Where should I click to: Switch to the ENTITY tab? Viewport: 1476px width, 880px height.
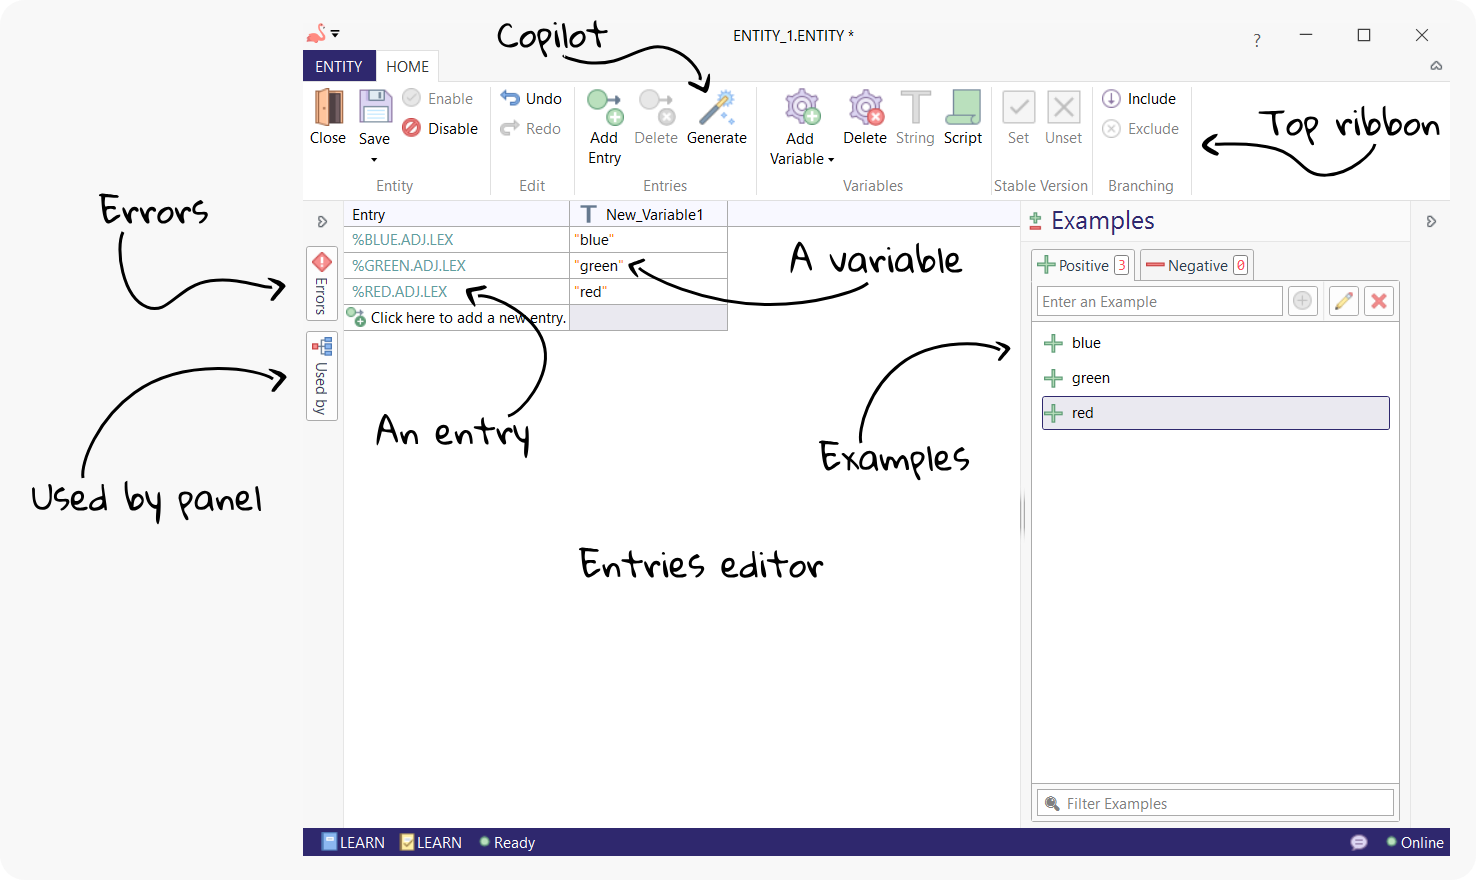pos(339,66)
